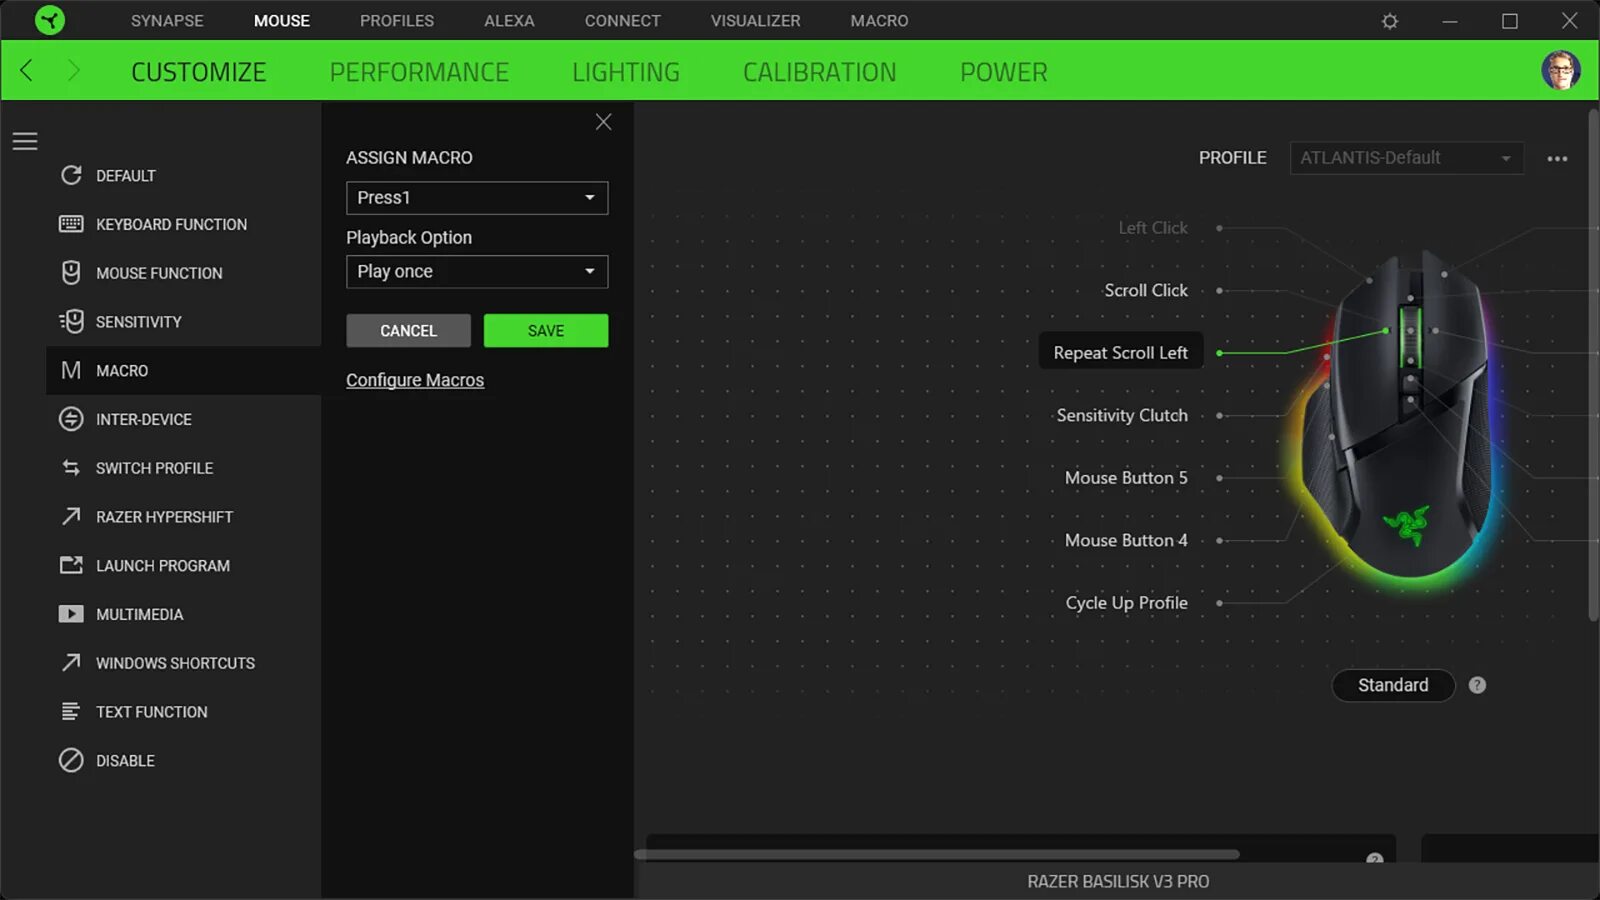Open the Configure Macros link
This screenshot has height=900, width=1600.
click(415, 380)
